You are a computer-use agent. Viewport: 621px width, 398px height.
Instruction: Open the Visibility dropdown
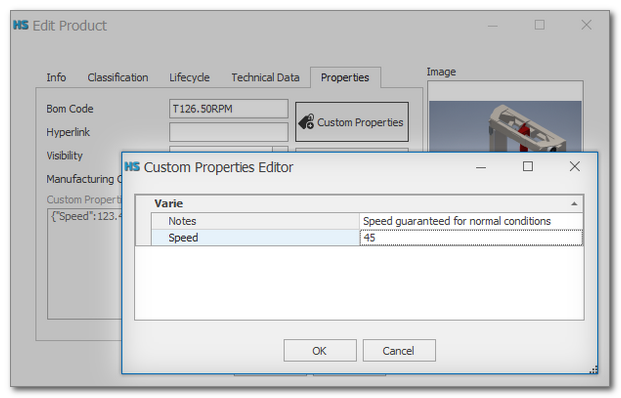coord(280,150)
